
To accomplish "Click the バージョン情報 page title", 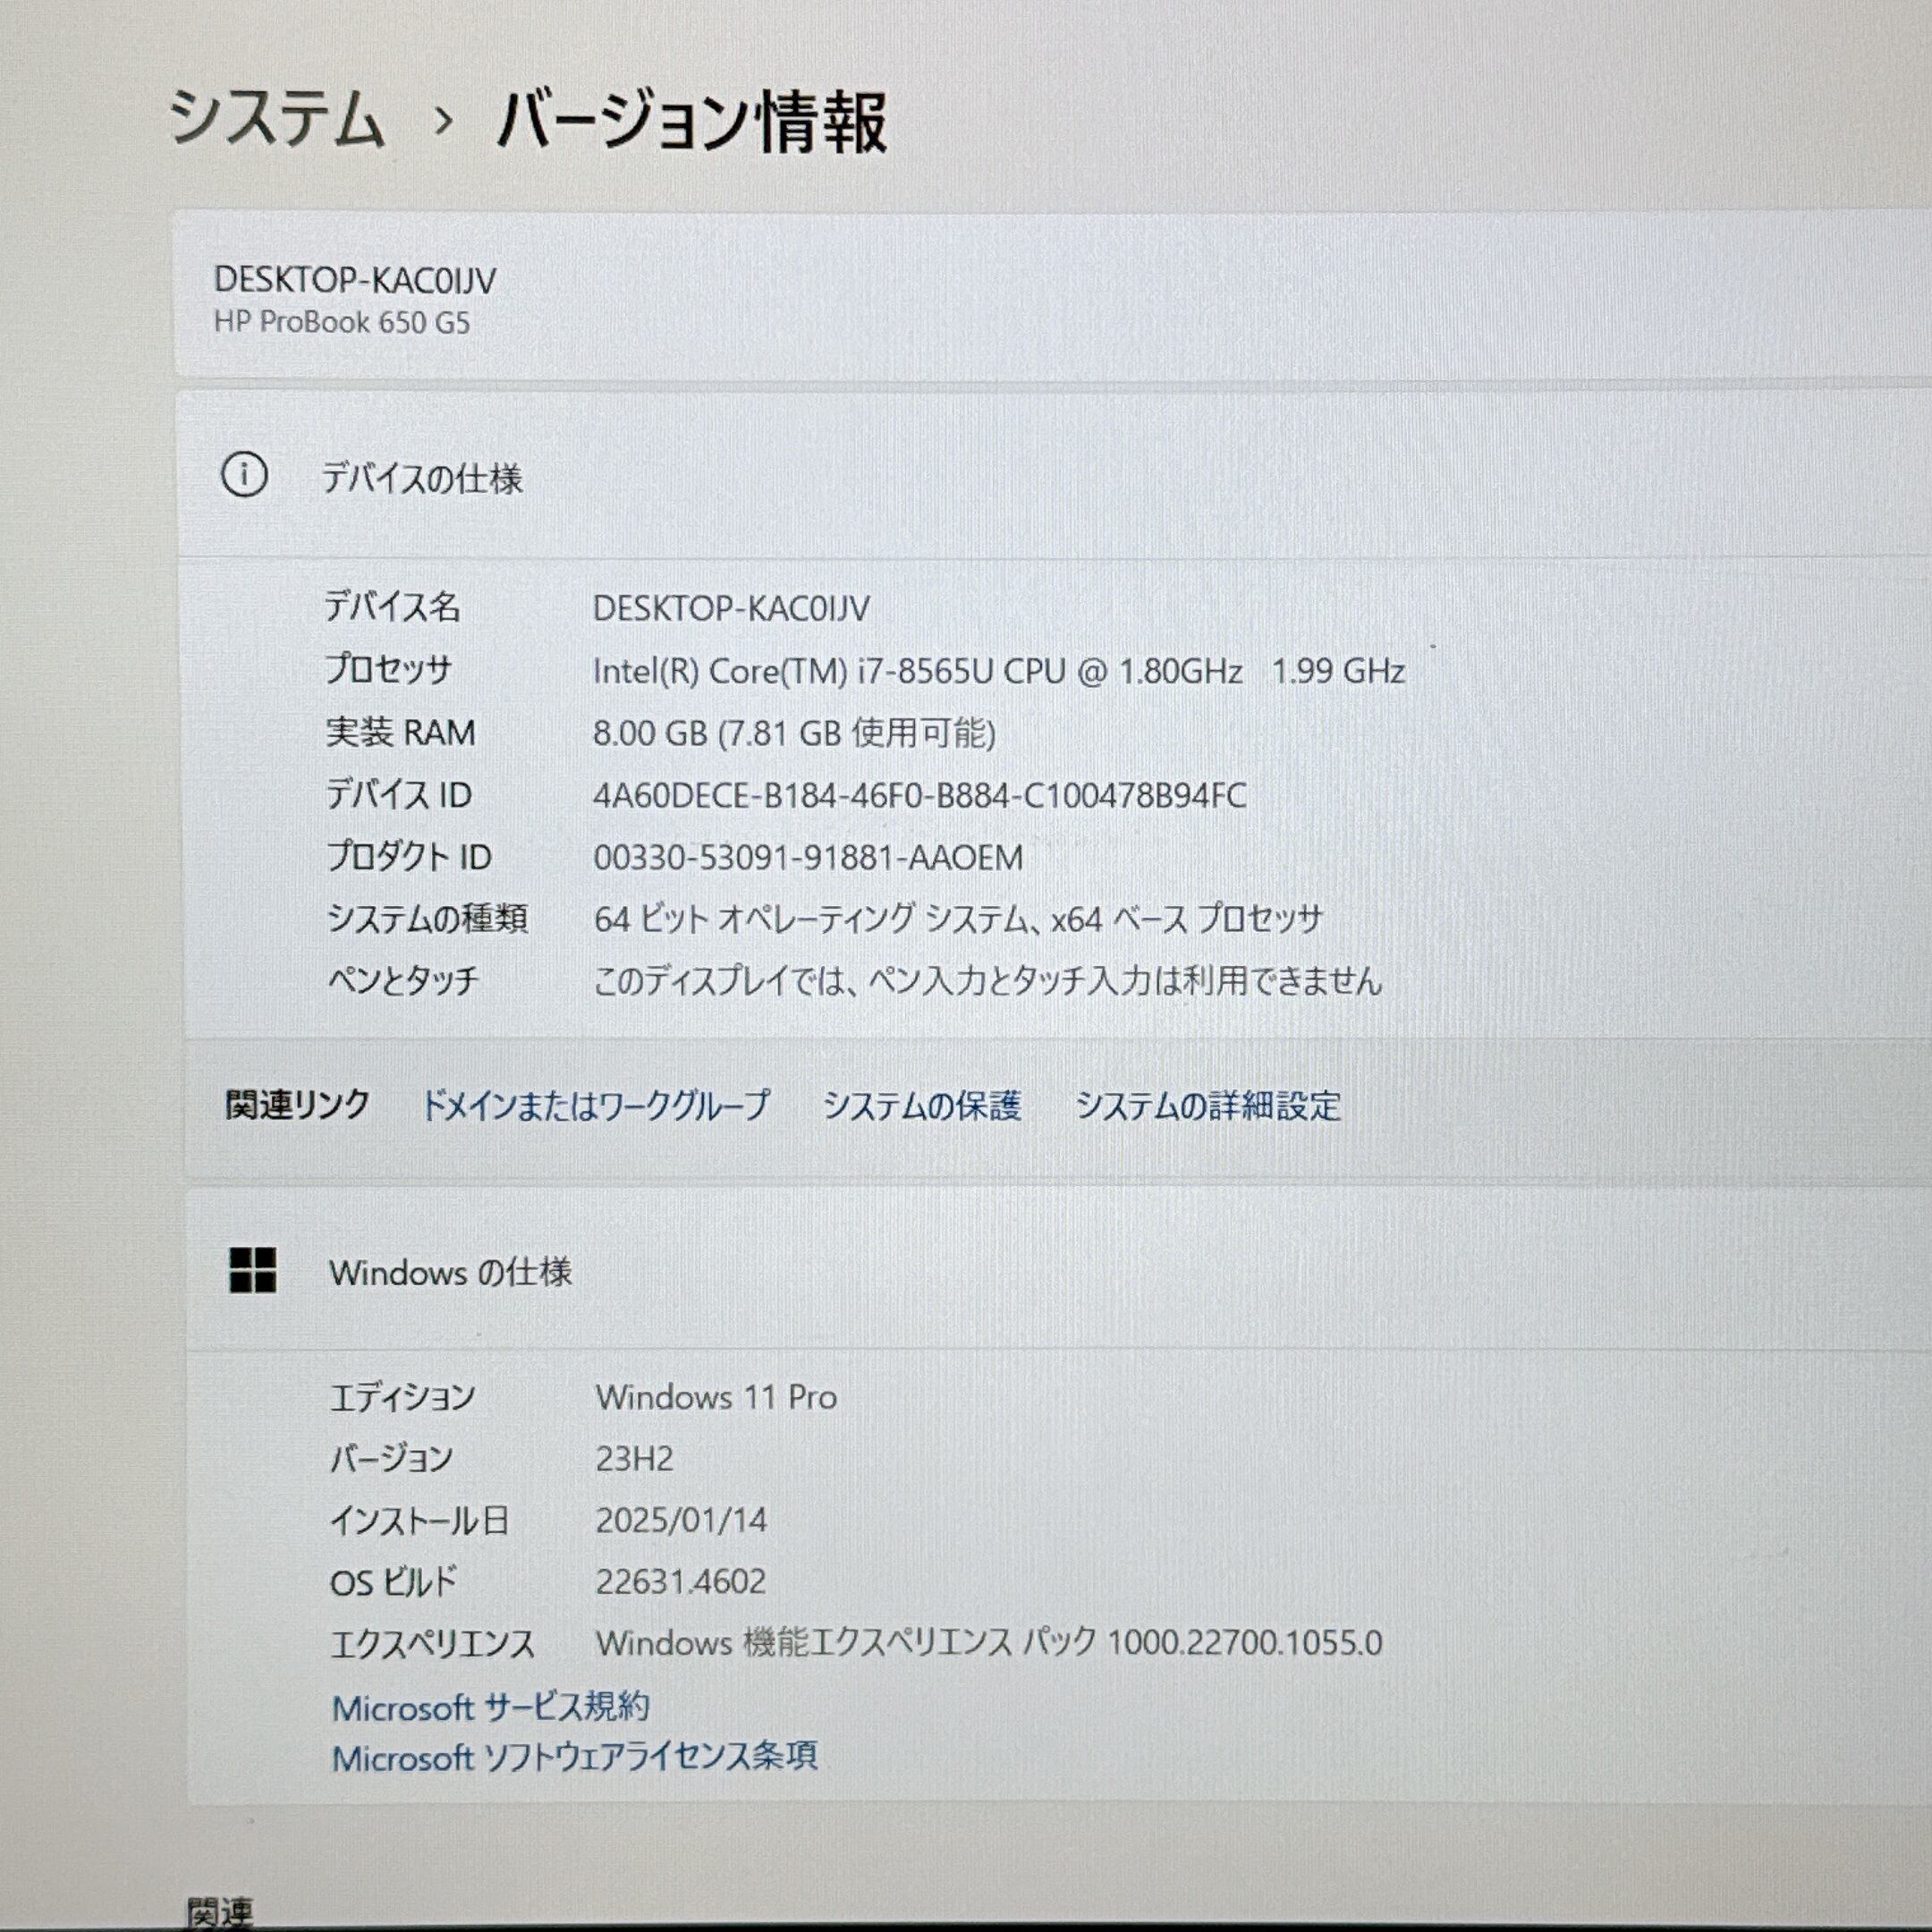I will pyautogui.click(x=691, y=122).
